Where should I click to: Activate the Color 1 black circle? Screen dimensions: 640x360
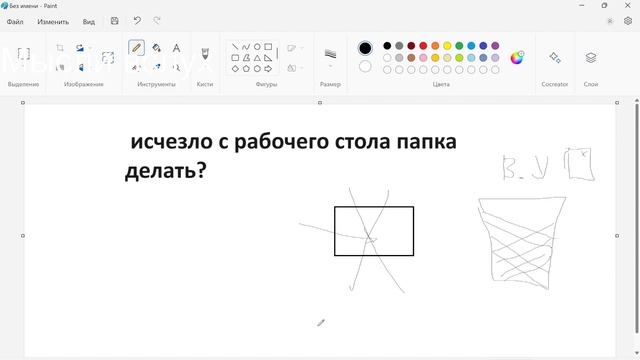[365, 48]
